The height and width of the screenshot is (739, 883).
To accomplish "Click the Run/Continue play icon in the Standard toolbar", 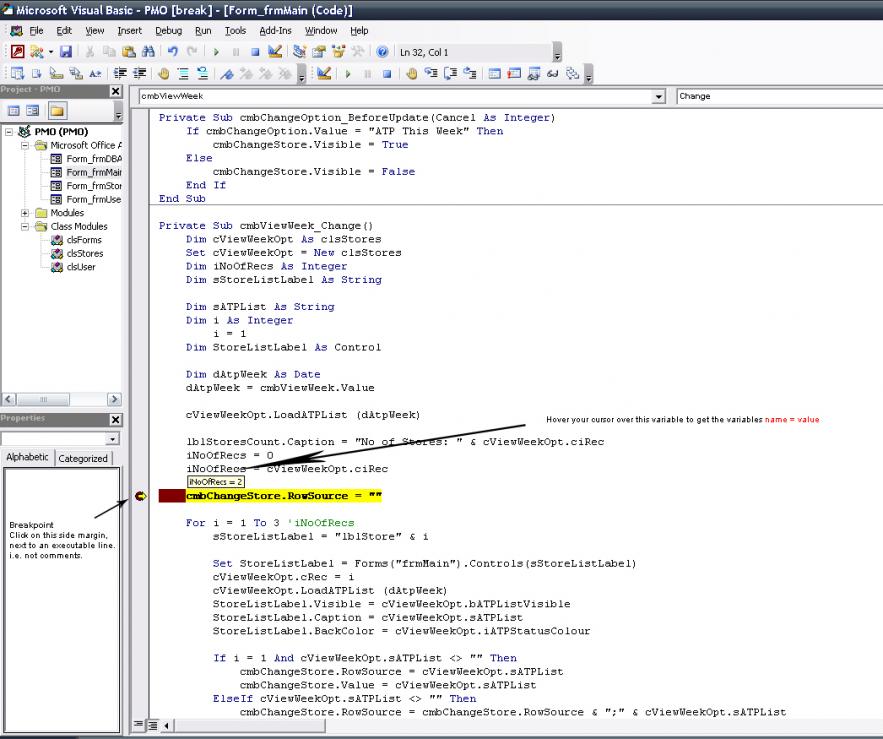I will (x=215, y=52).
